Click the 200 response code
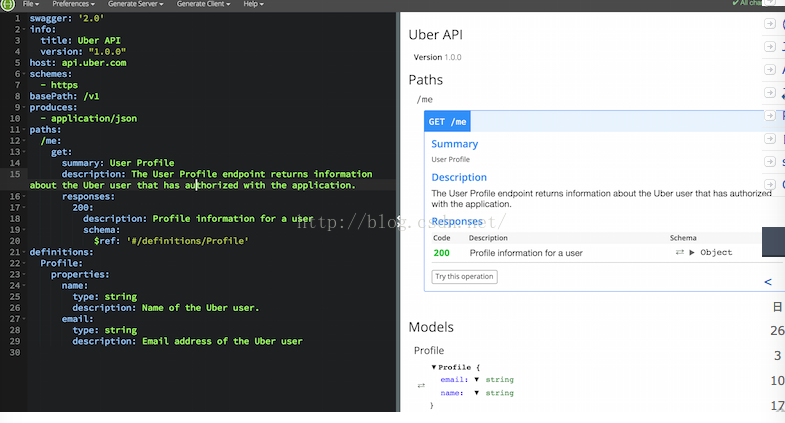785x423 pixels. point(442,253)
